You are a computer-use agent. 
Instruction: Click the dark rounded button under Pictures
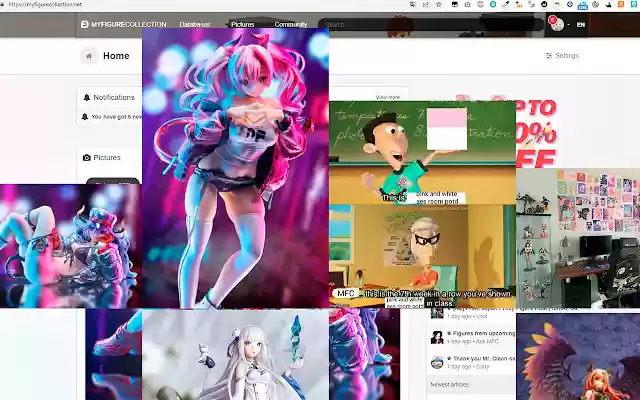[x=113, y=181]
